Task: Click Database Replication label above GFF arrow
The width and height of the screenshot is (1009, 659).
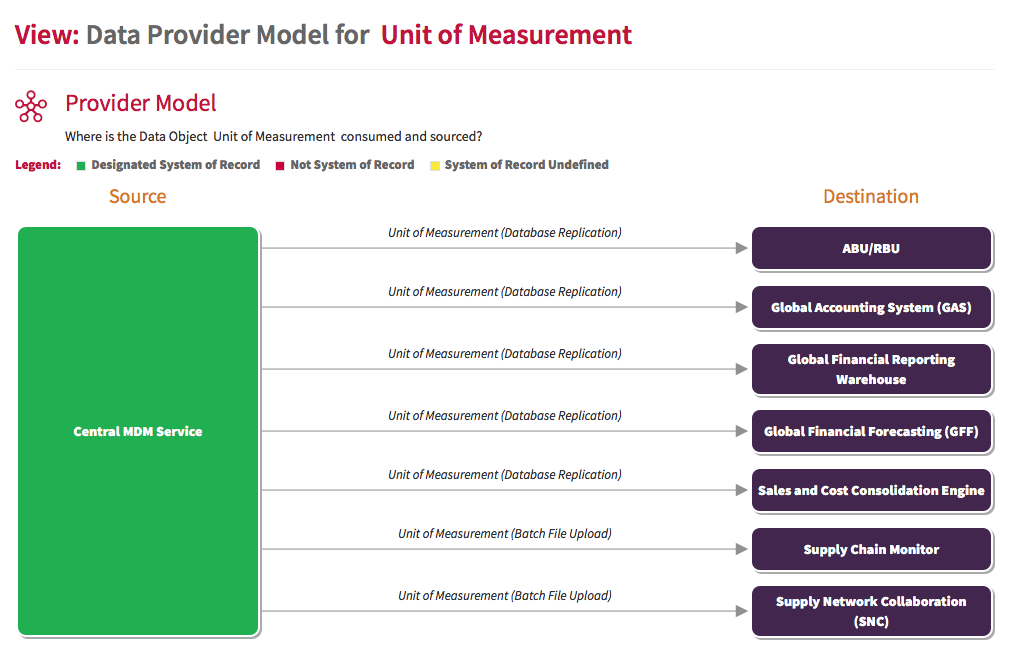Action: click(504, 416)
